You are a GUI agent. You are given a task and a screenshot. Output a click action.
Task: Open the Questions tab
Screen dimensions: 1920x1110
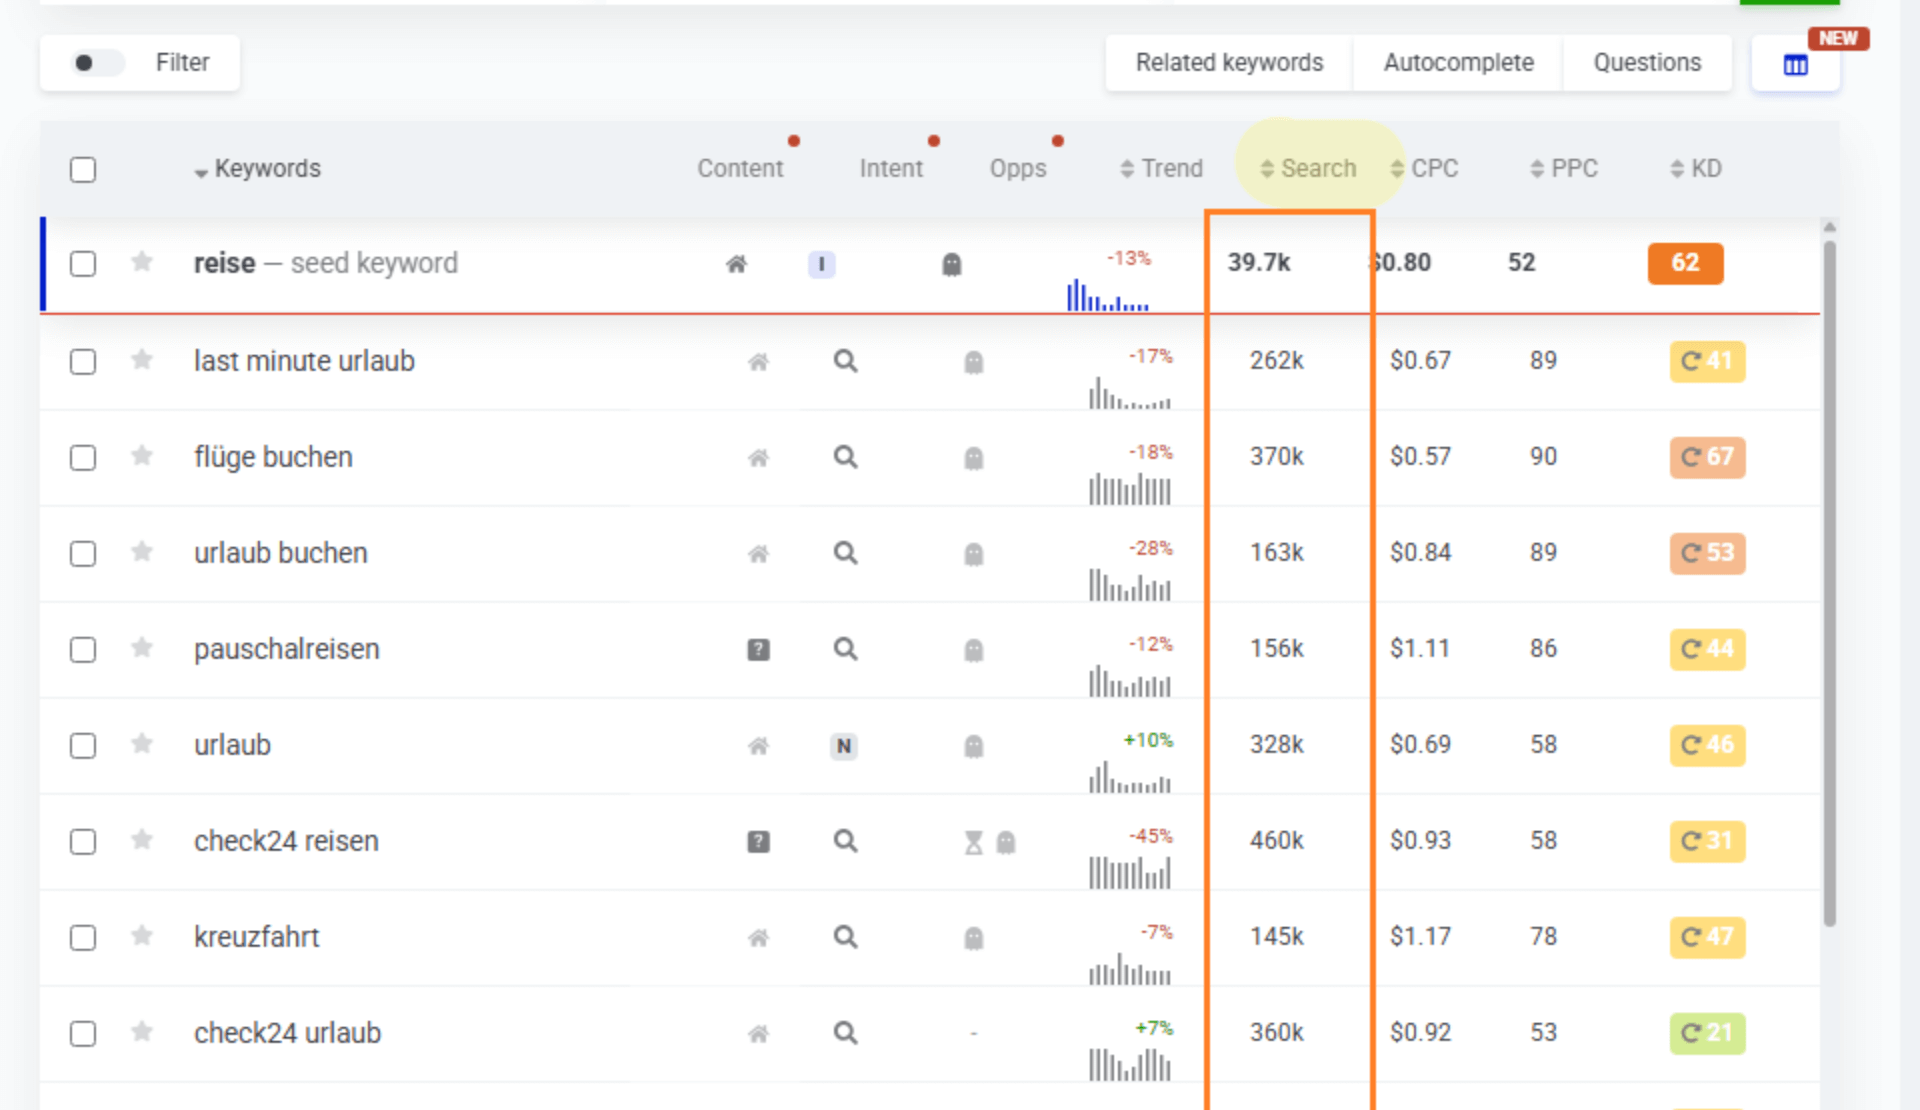click(x=1646, y=63)
